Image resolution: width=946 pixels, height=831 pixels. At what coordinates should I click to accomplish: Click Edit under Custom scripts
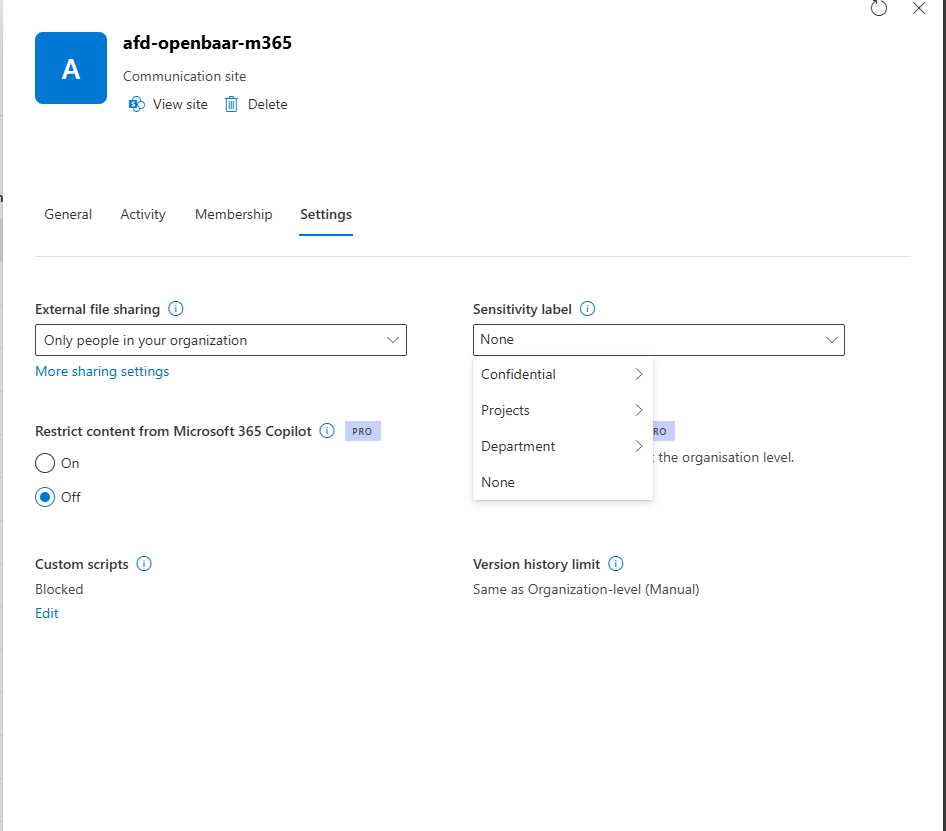46,613
